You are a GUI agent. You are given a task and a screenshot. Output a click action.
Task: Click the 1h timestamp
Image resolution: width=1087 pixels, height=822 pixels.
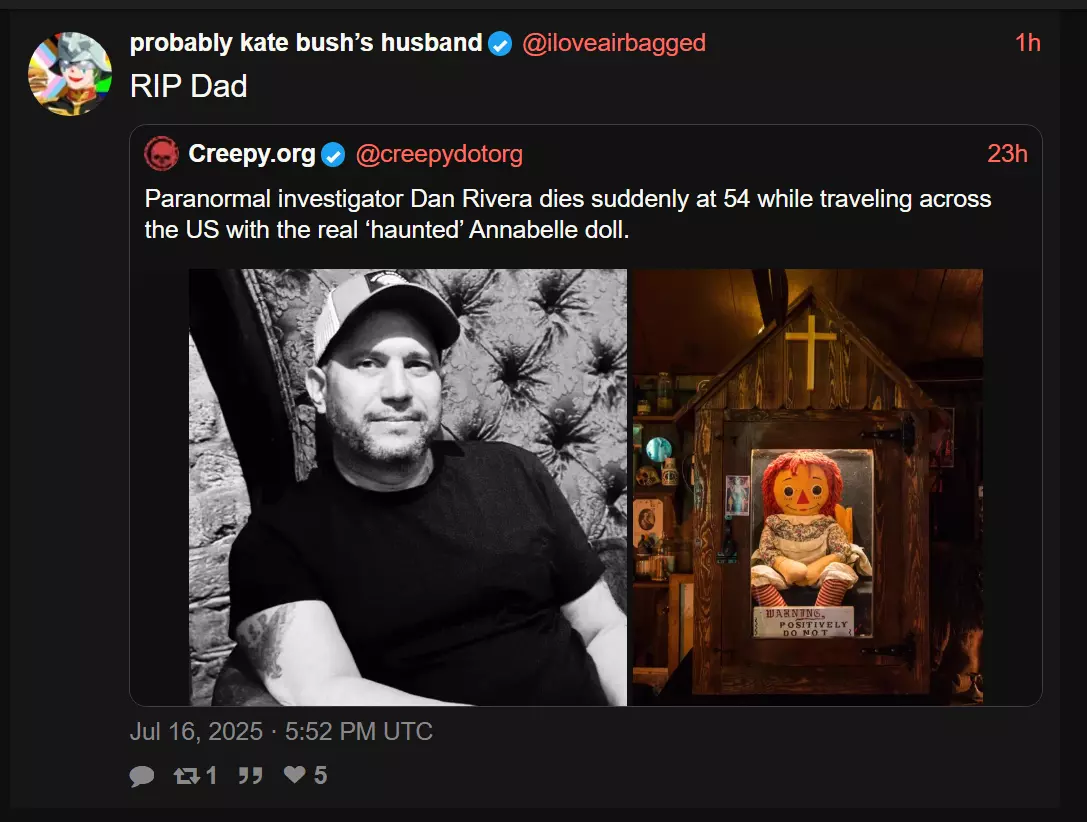(1027, 43)
